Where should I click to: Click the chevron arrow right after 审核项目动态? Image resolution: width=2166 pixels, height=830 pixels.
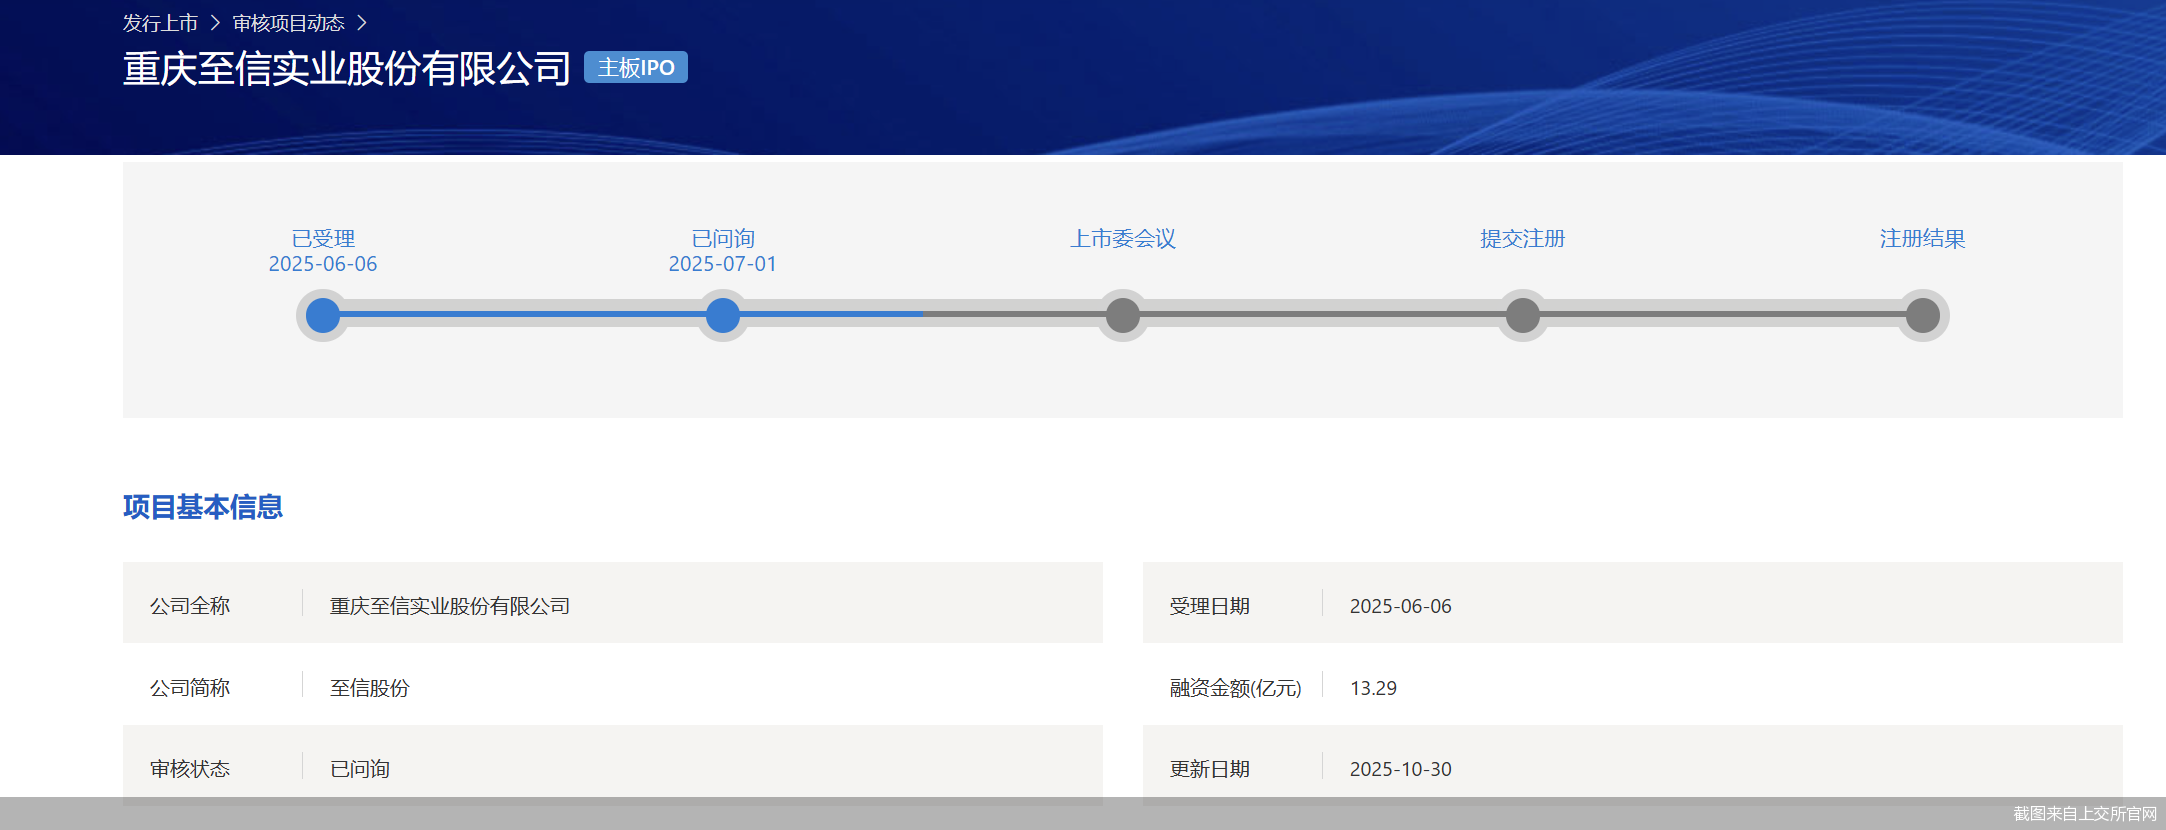(362, 23)
